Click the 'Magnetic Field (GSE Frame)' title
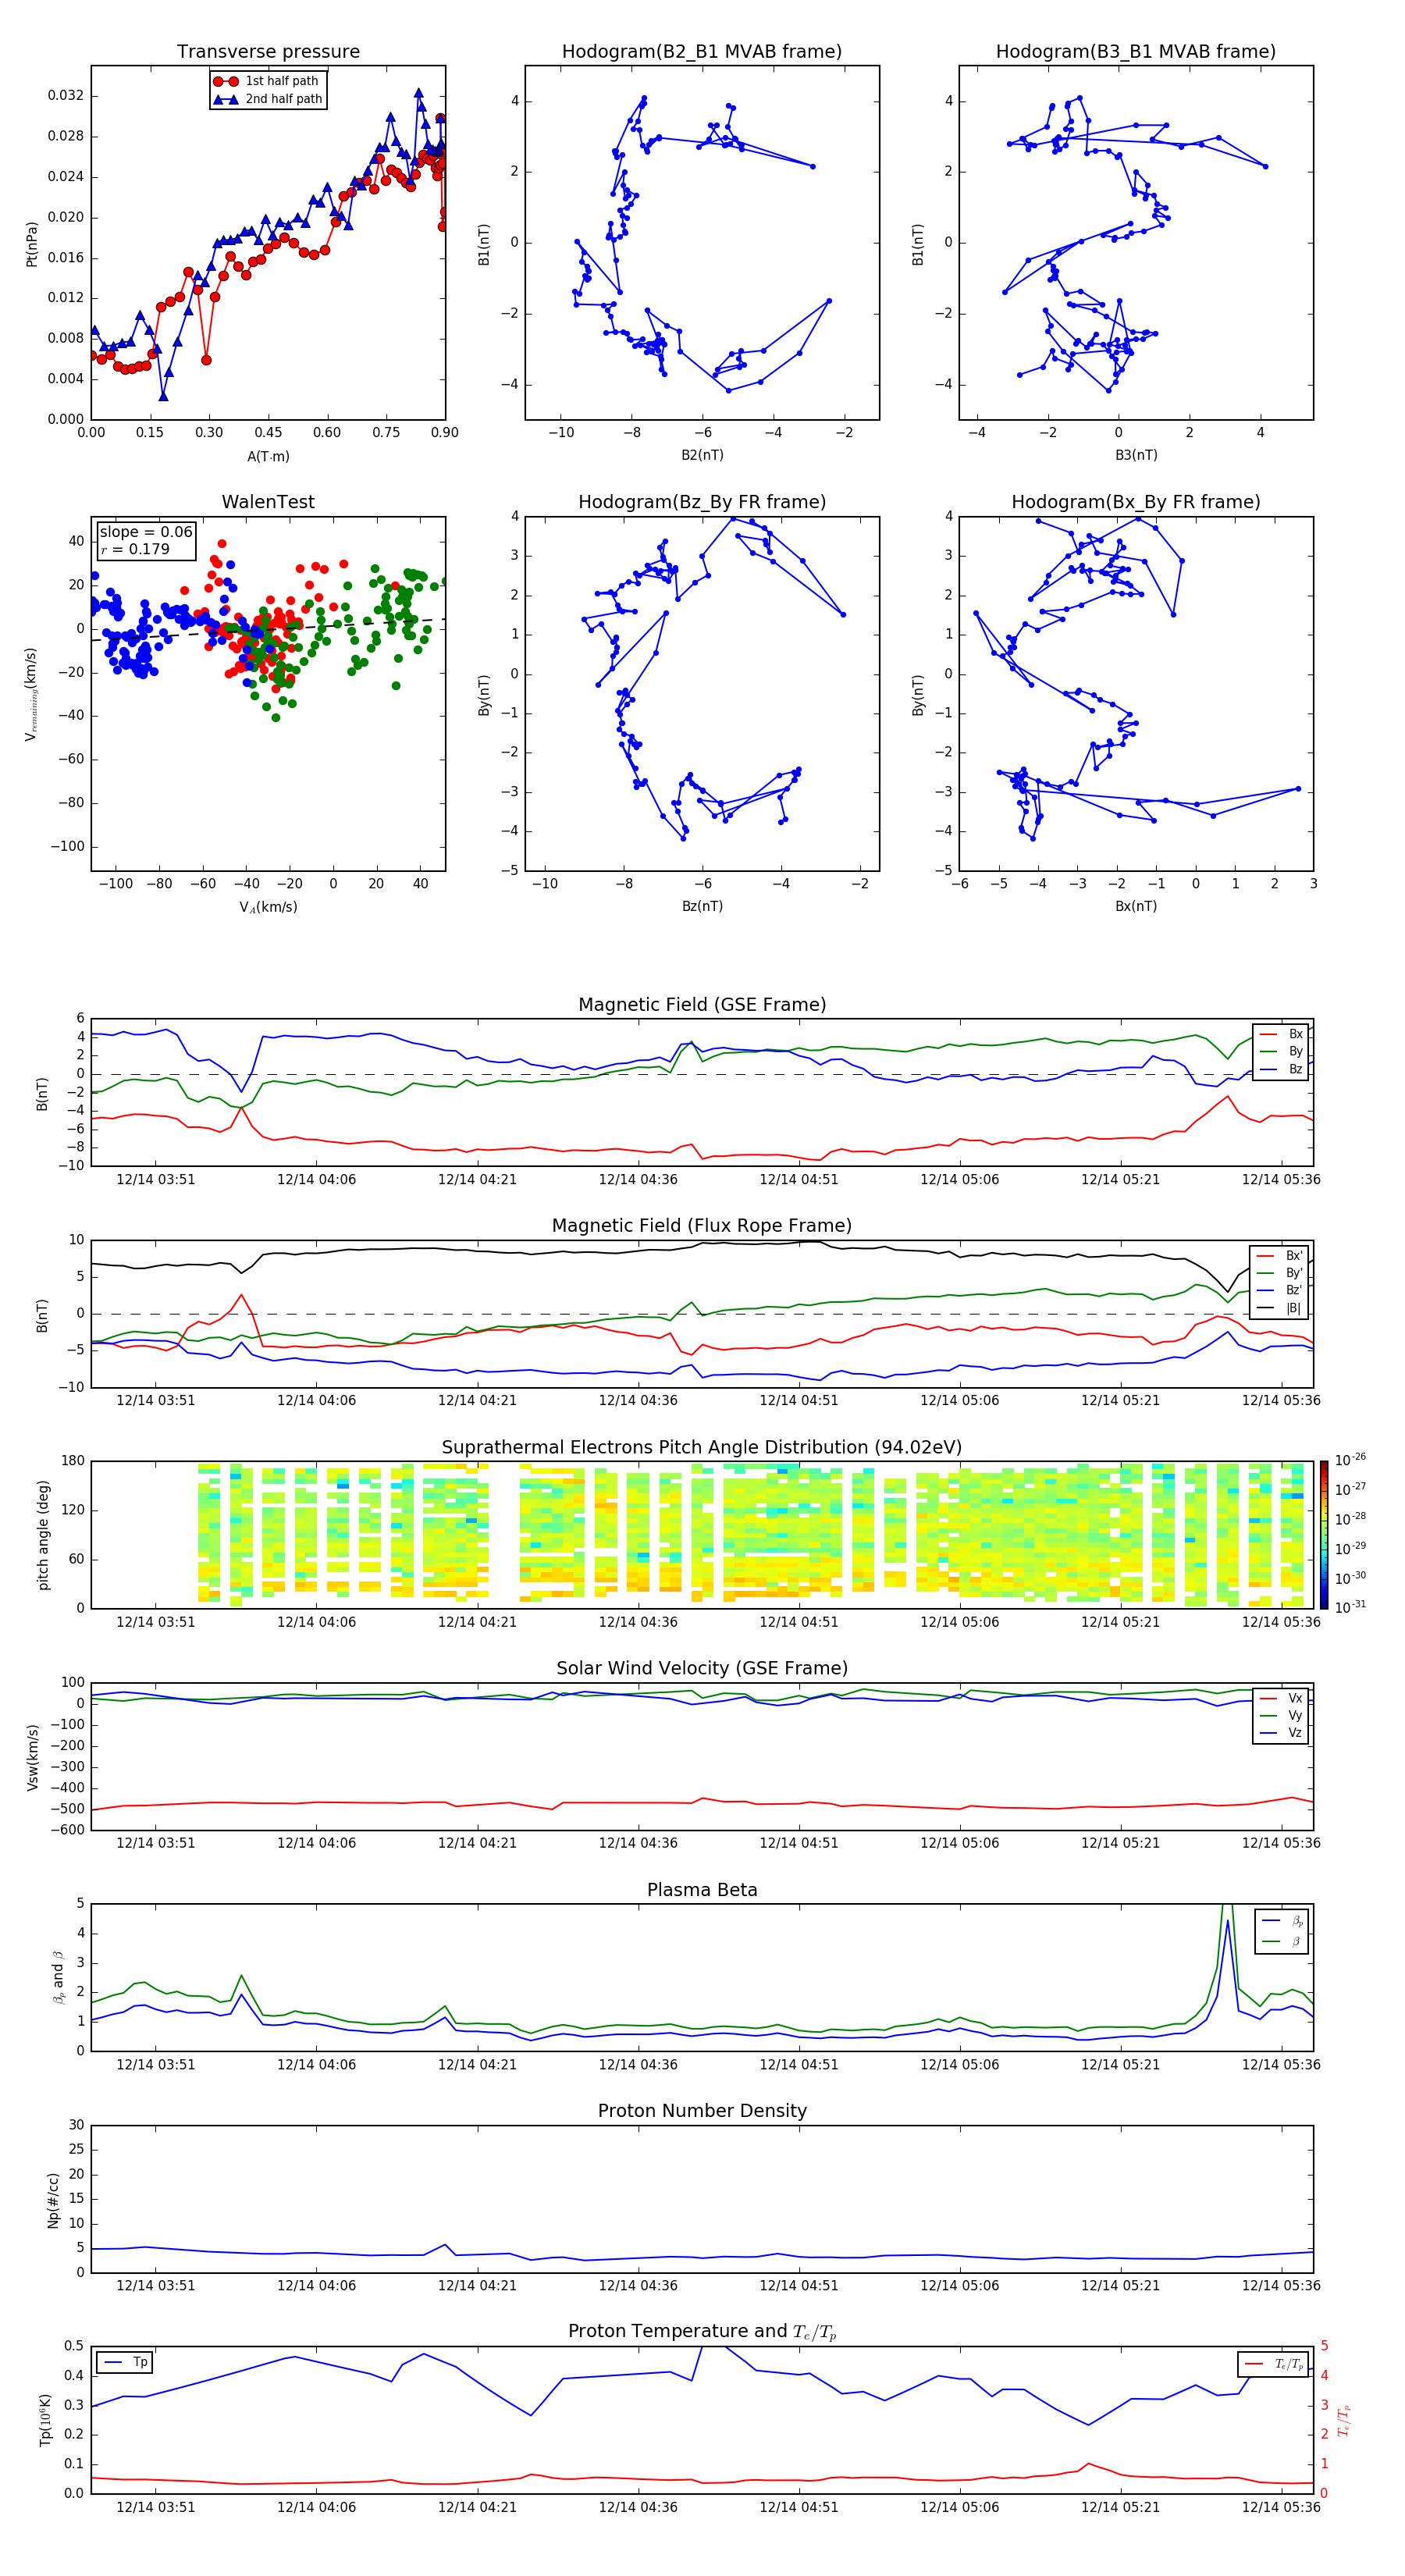Image resolution: width=1405 pixels, height=2576 pixels. (x=702, y=1005)
